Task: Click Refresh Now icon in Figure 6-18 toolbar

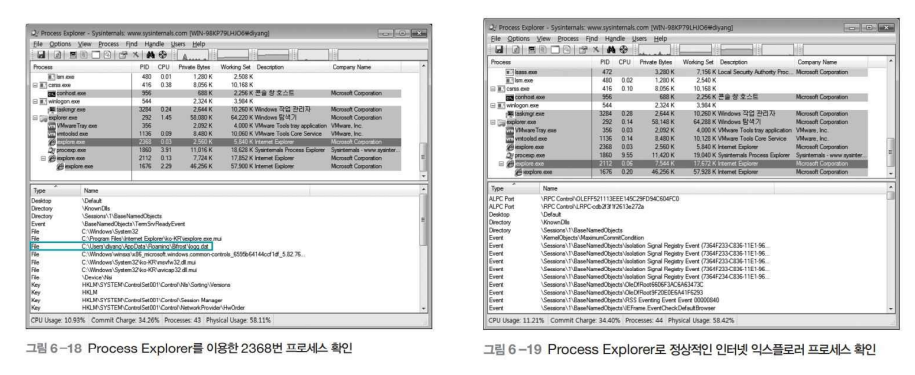Action: (x=57, y=55)
